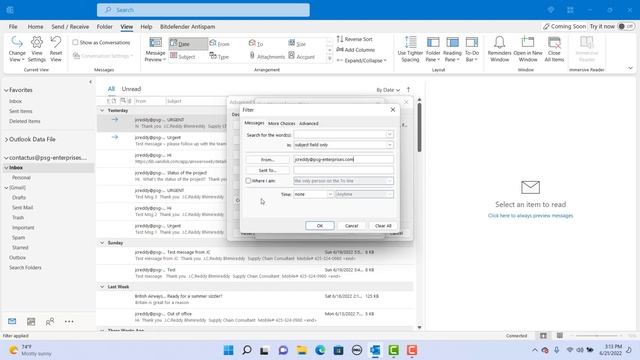Switch to Folder ribbon tab
This screenshot has width=640, height=360.
click(104, 27)
